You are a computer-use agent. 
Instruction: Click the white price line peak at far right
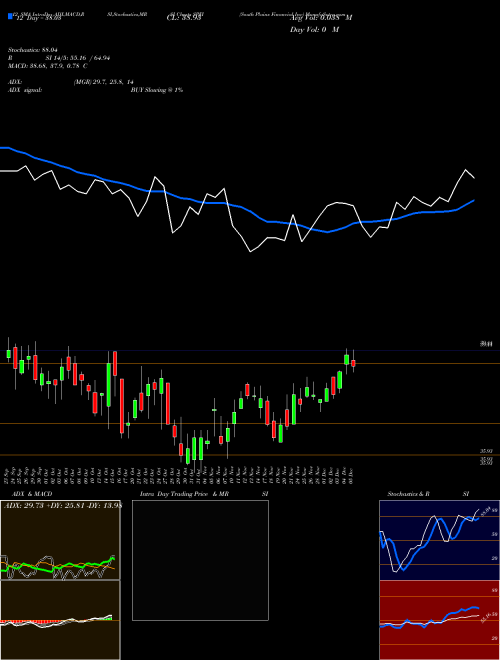click(x=466, y=170)
